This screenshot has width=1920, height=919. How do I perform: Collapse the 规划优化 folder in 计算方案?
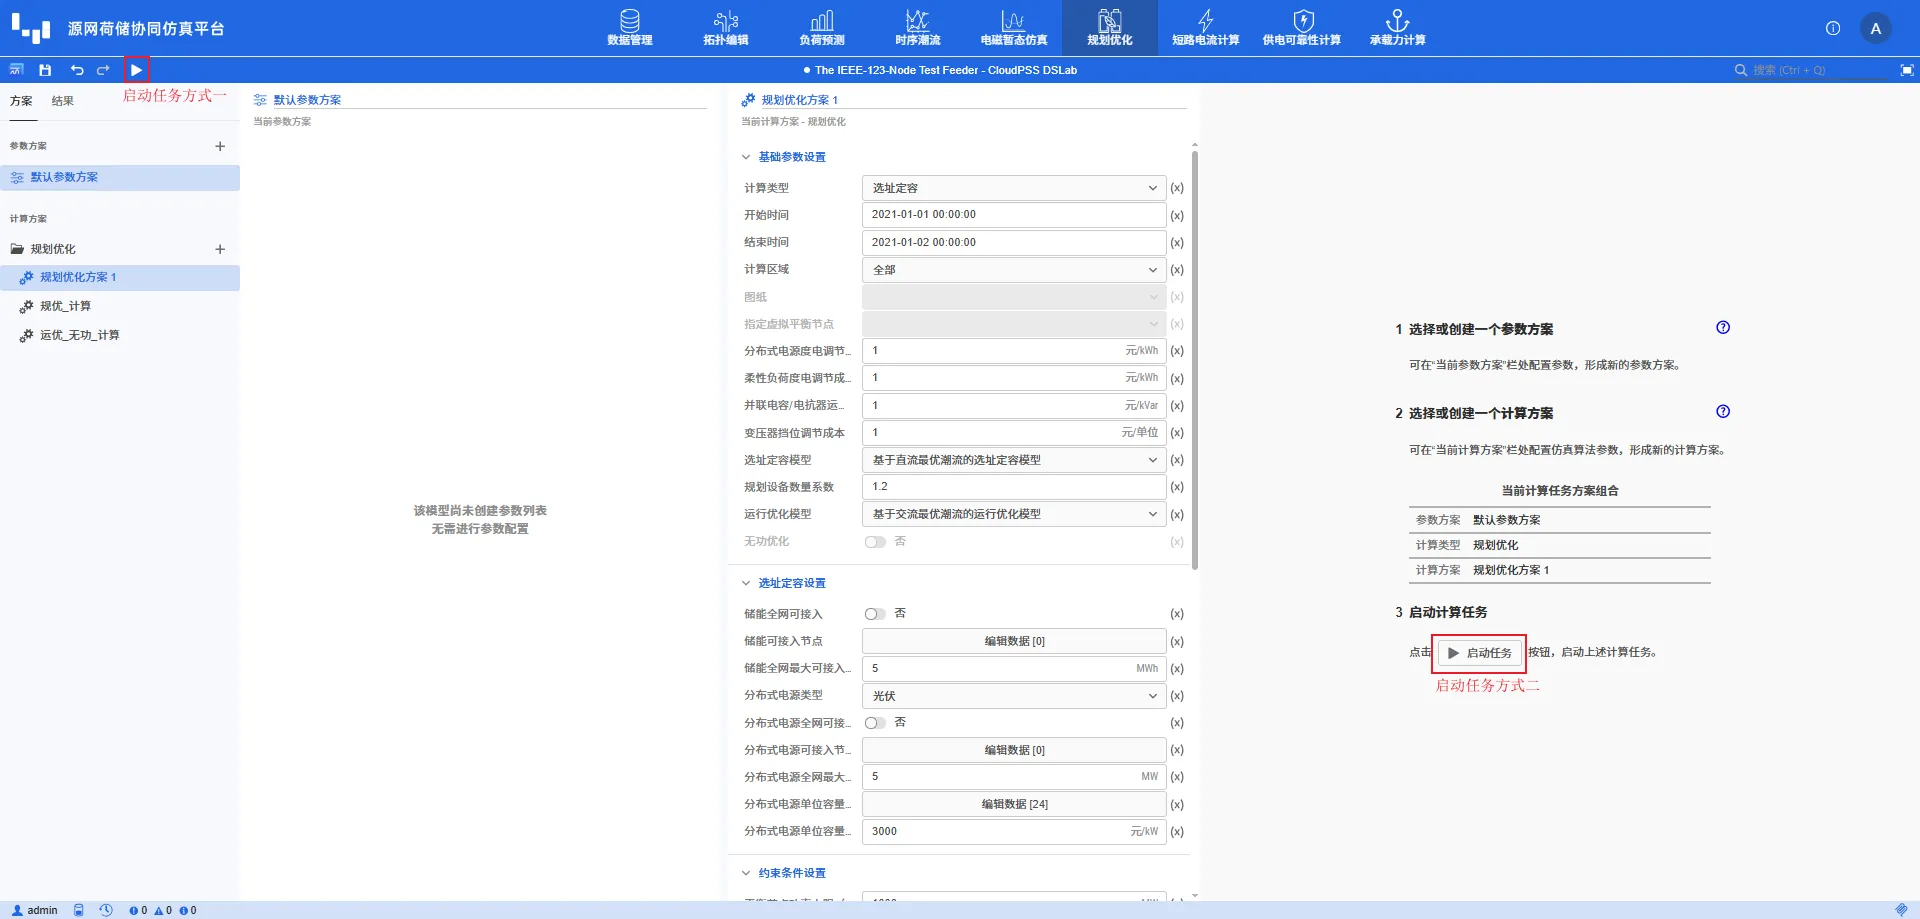[x=17, y=249]
